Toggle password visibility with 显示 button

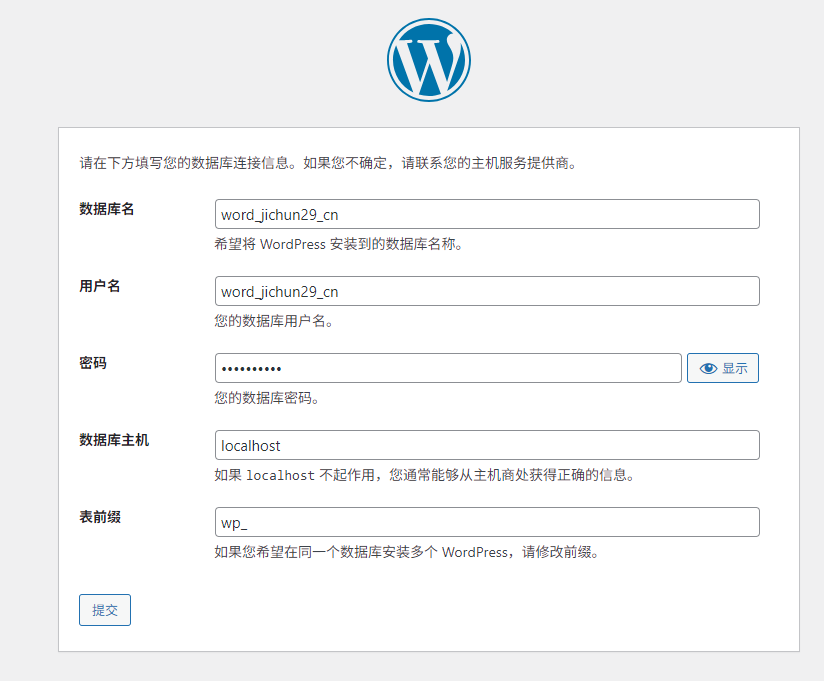(x=723, y=368)
